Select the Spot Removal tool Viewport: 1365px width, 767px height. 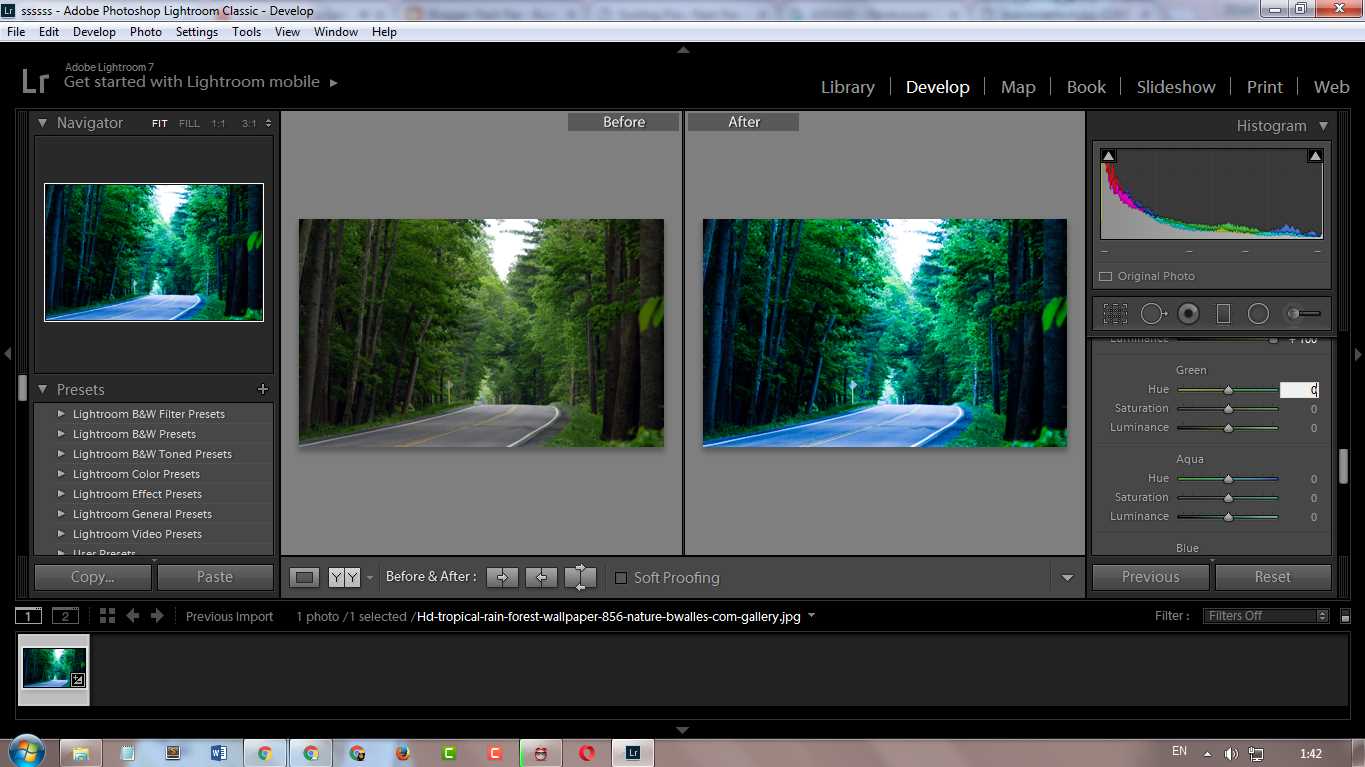tap(1153, 314)
